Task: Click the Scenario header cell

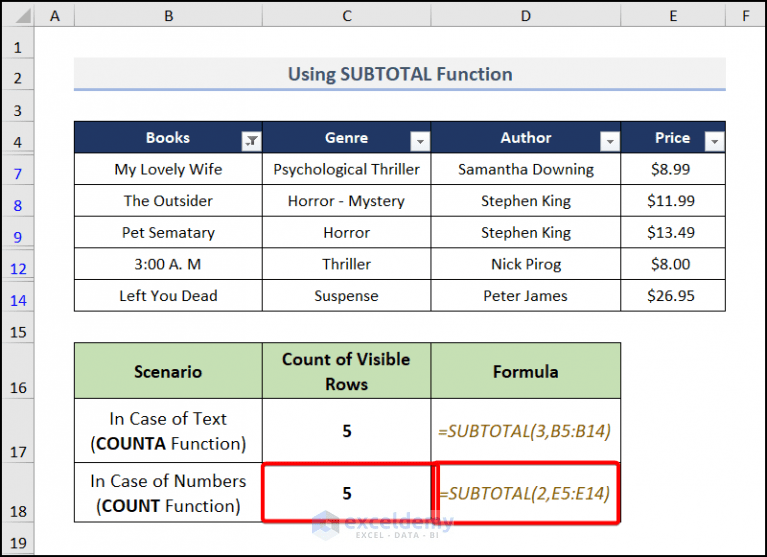Action: 168,371
